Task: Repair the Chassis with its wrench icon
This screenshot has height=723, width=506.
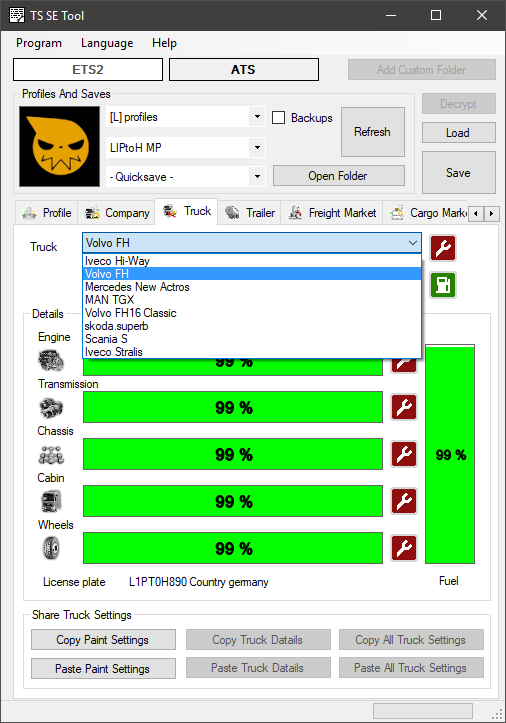Action: tap(404, 454)
